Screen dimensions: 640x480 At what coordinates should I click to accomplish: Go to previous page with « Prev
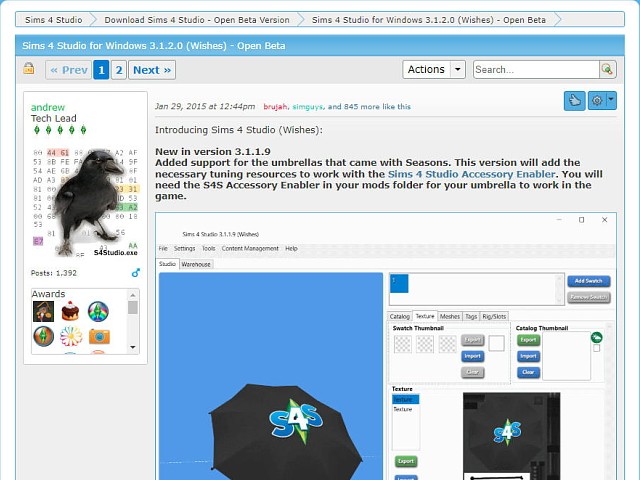[69, 70]
